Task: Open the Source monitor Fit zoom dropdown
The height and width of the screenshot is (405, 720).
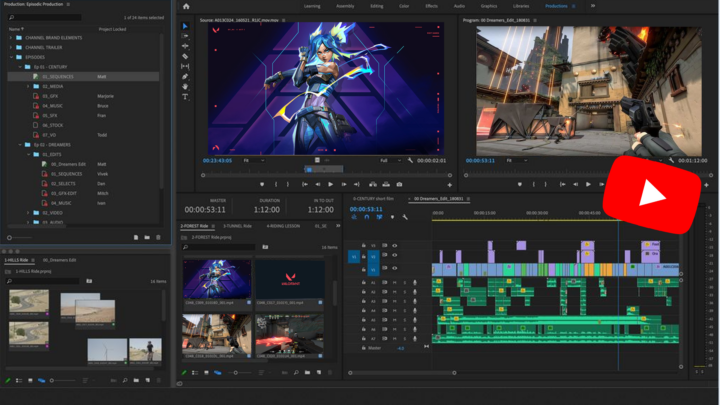Action: click(252, 160)
